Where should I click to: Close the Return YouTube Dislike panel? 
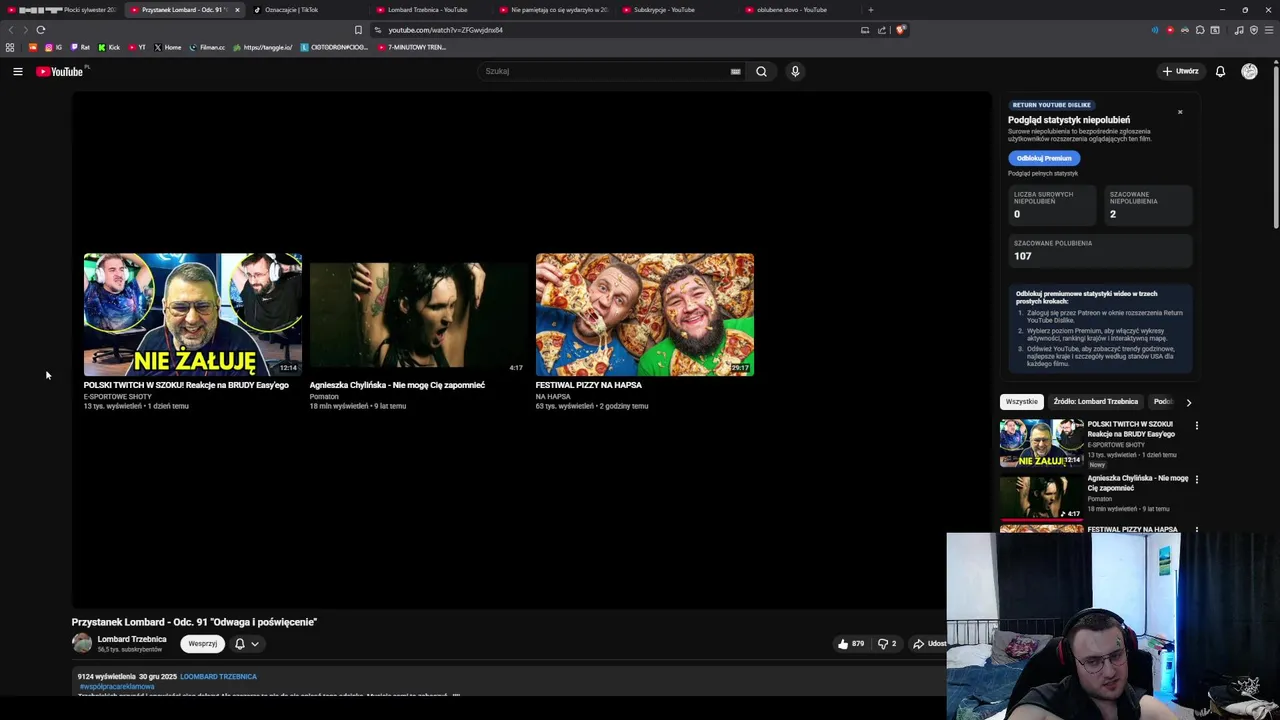[x=1180, y=112]
